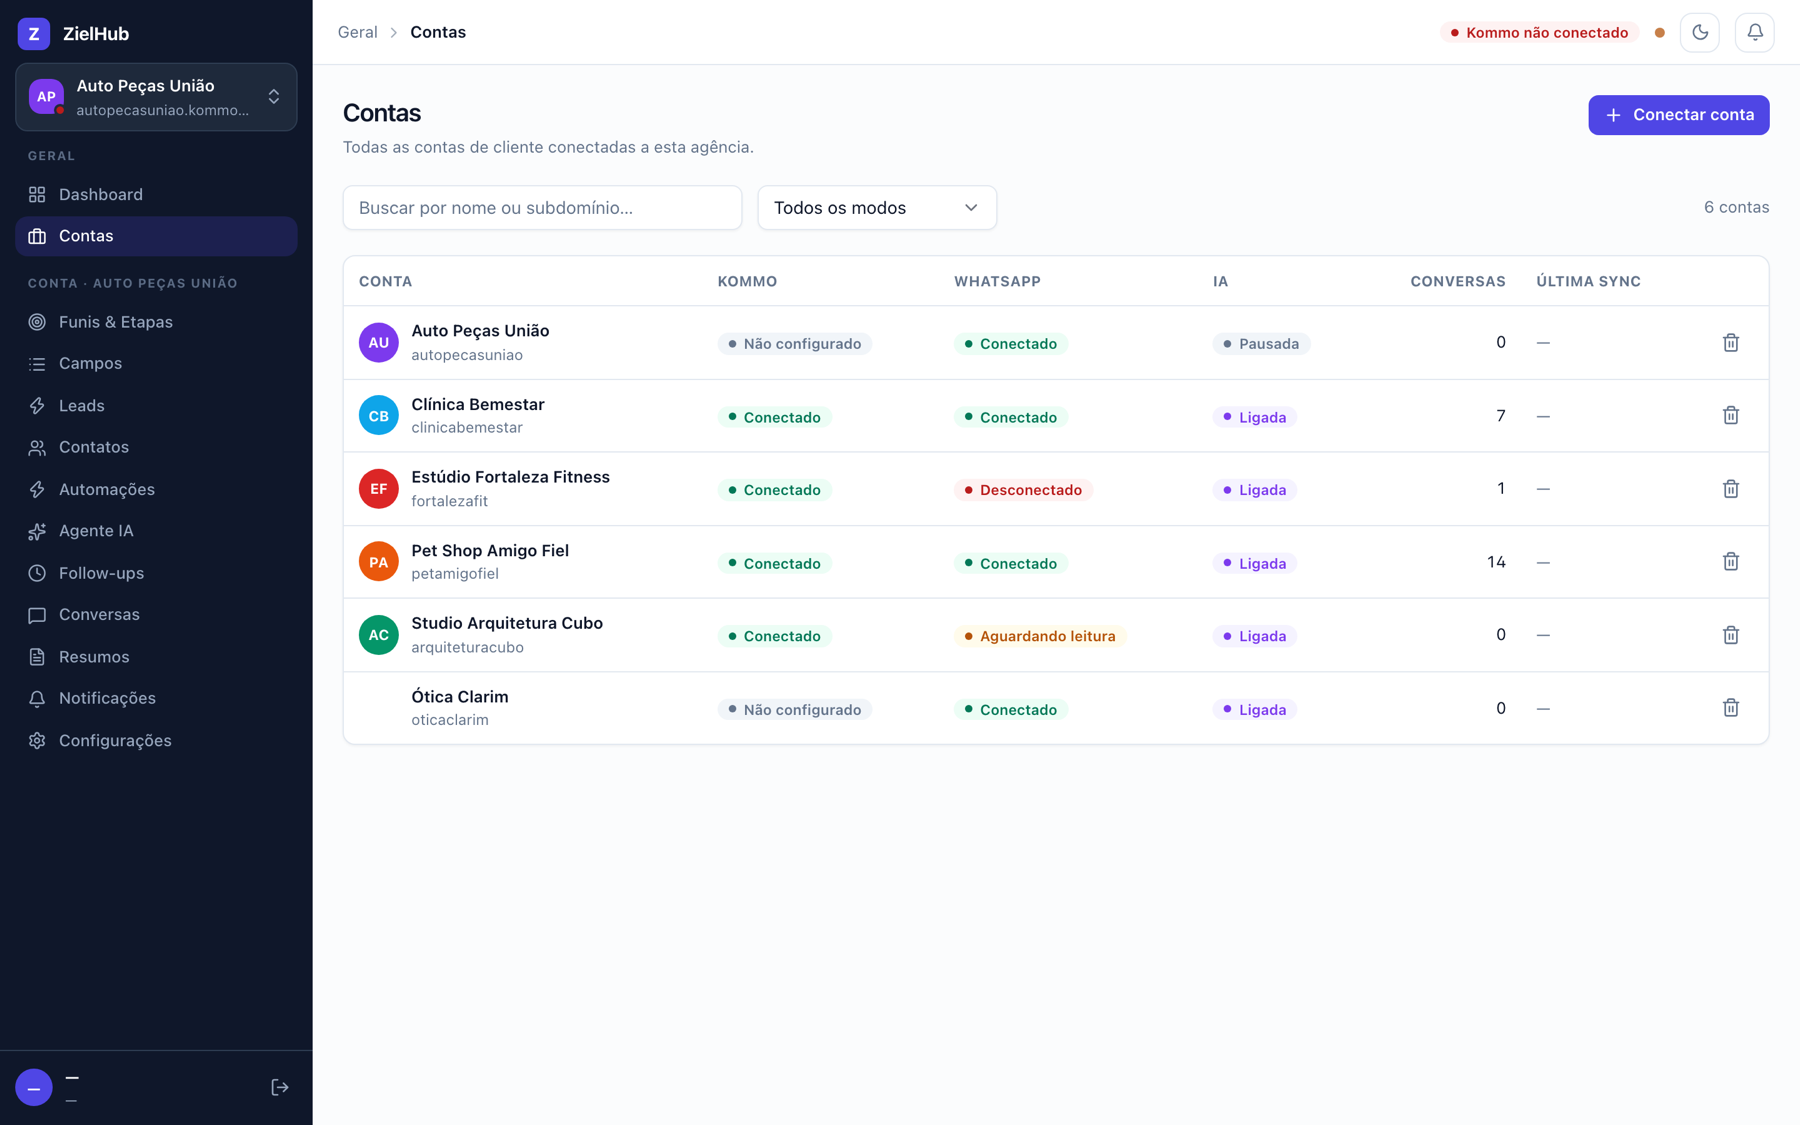This screenshot has width=1800, height=1125.
Task: Toggle dark mode with the moon icon
Action: click(x=1700, y=33)
